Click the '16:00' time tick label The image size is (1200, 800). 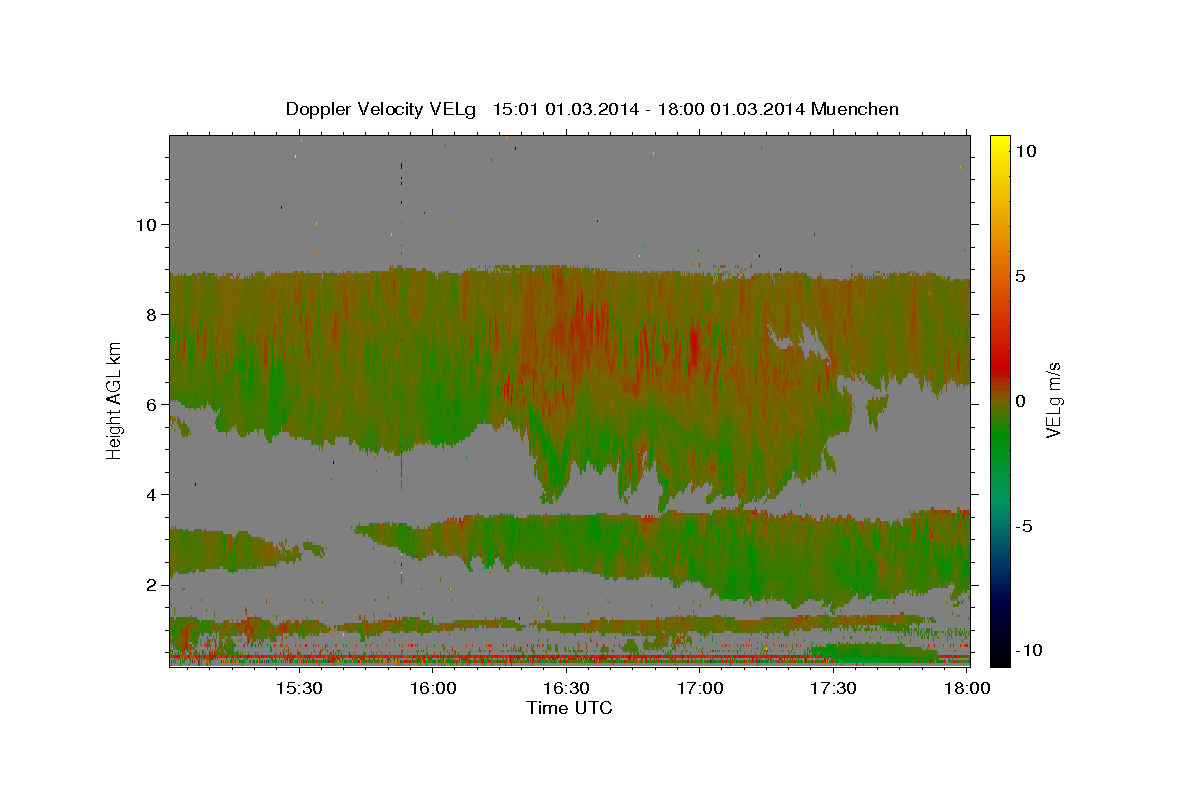433,688
